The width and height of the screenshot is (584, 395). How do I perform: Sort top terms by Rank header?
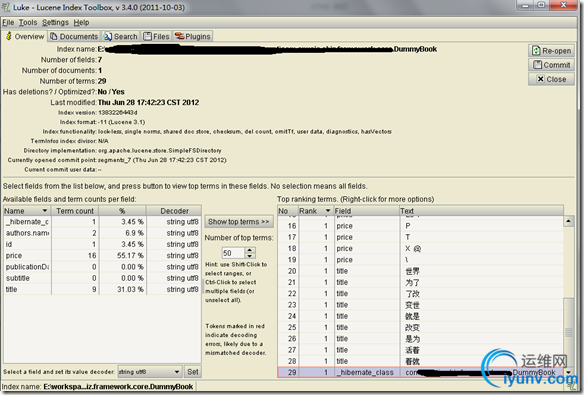coord(315,211)
